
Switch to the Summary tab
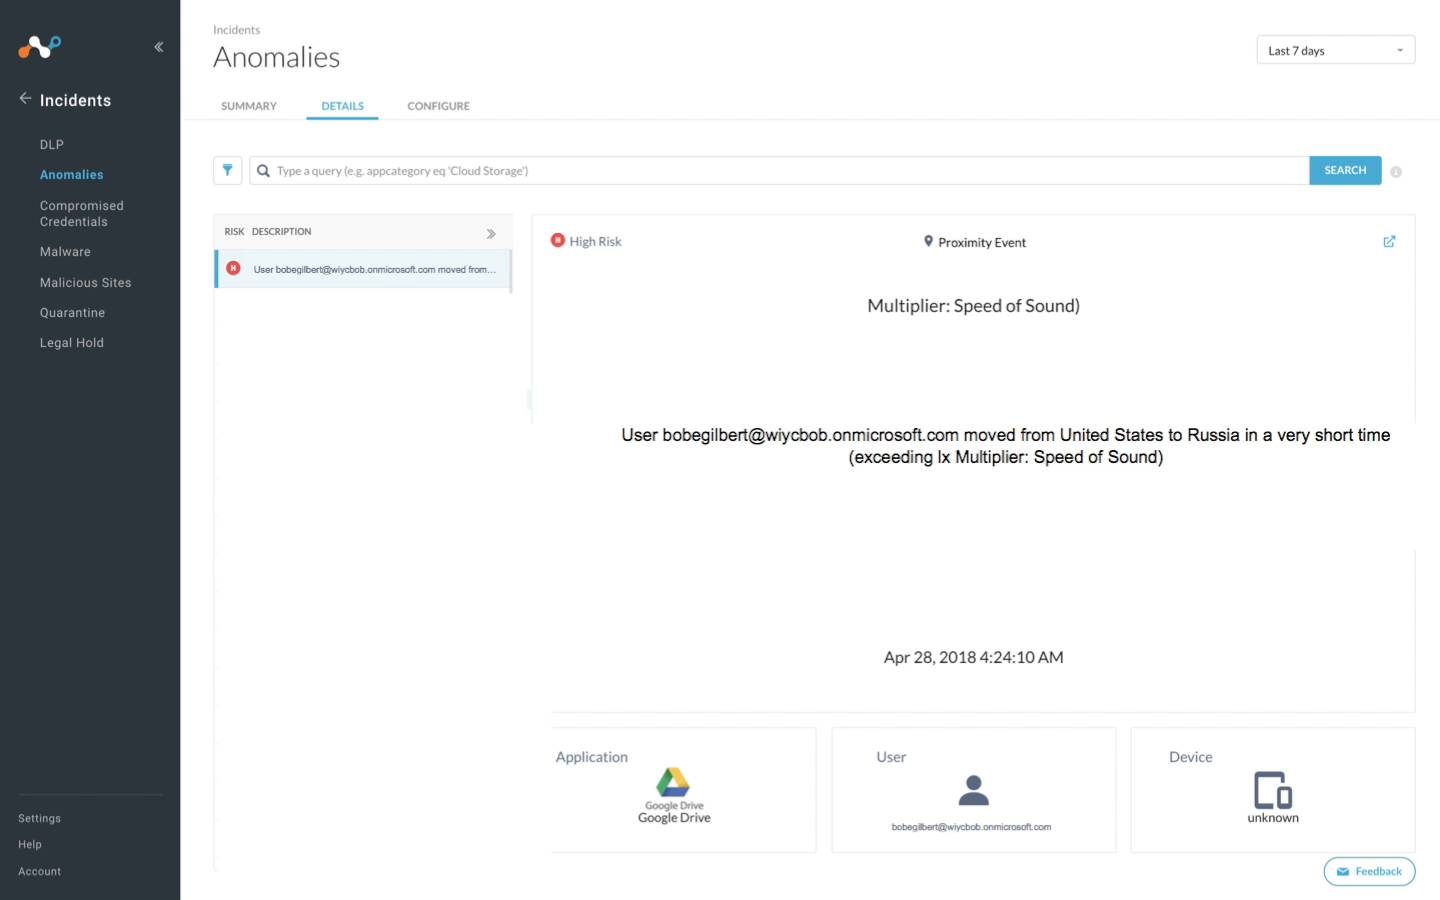point(249,106)
